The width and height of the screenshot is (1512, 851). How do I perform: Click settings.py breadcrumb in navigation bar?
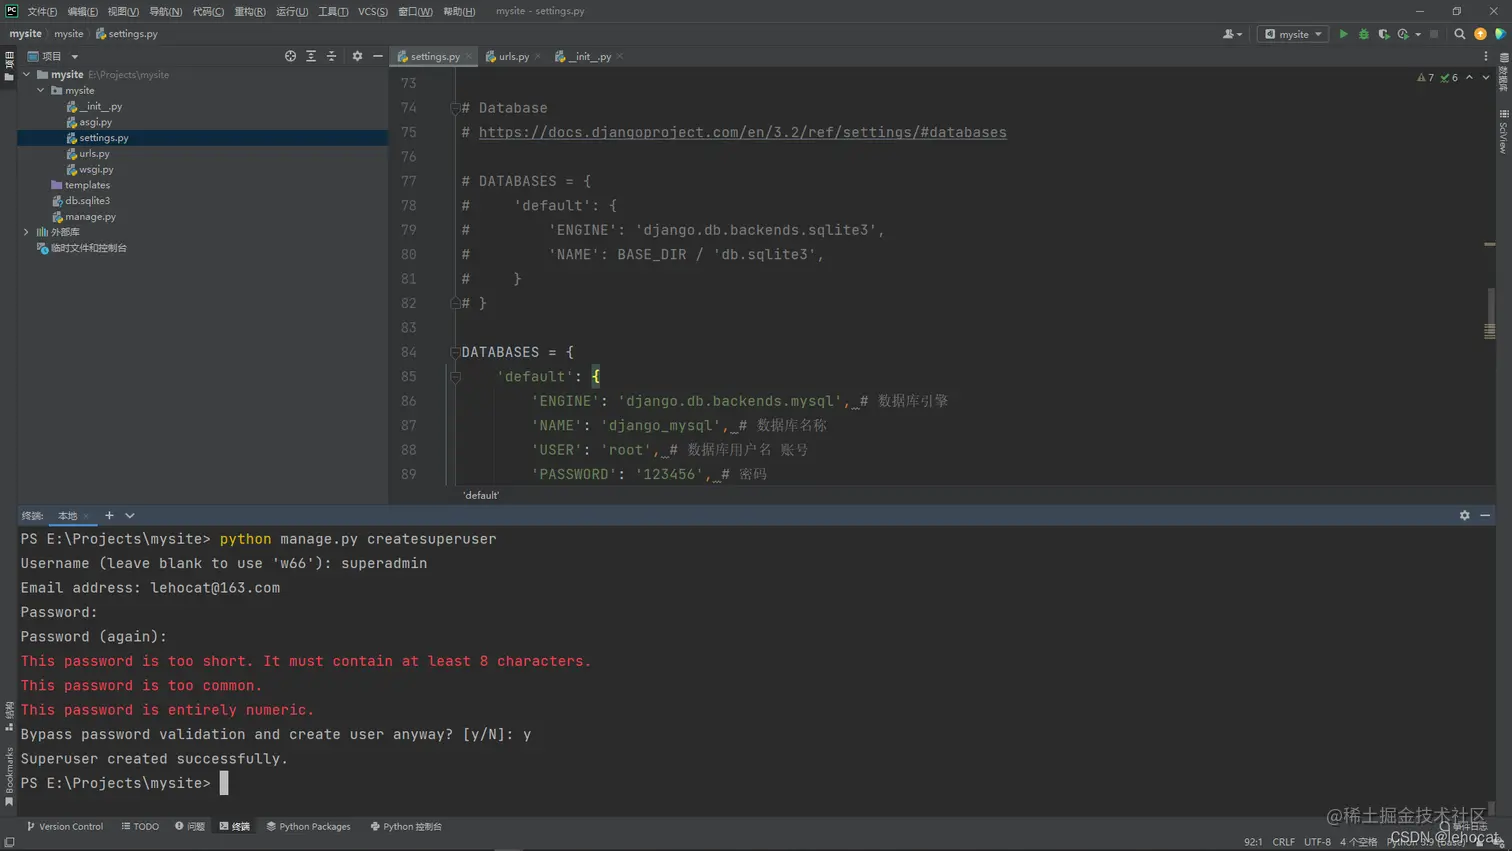point(127,34)
